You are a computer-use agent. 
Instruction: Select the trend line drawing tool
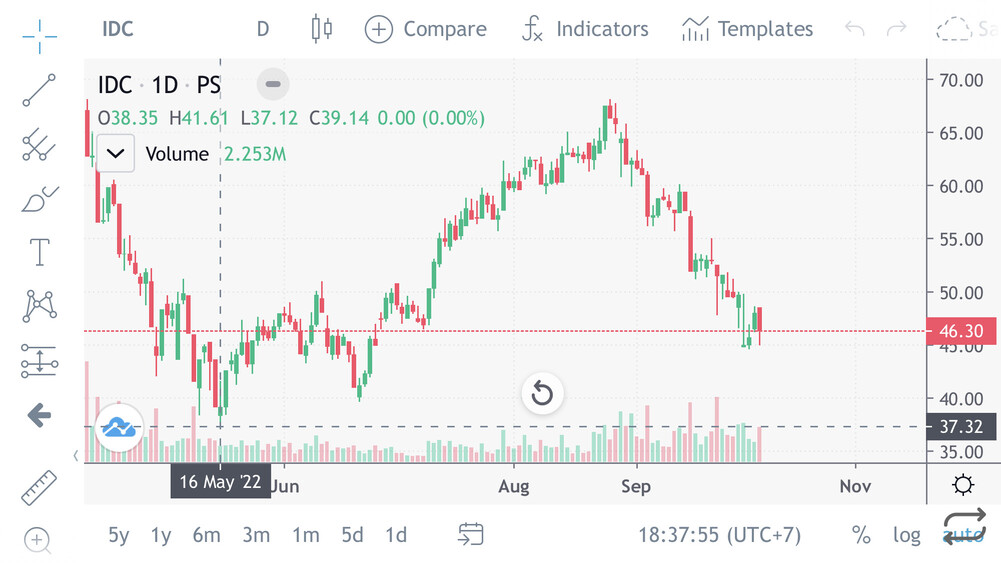(40, 90)
